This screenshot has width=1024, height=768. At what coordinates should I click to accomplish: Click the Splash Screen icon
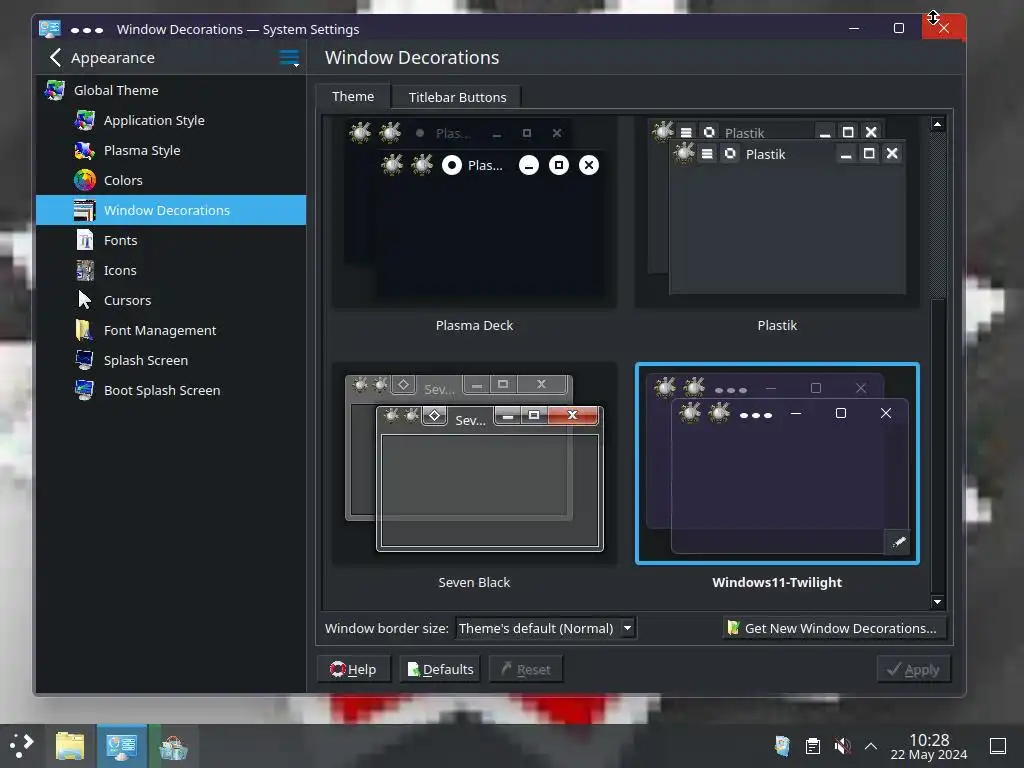(x=84, y=360)
